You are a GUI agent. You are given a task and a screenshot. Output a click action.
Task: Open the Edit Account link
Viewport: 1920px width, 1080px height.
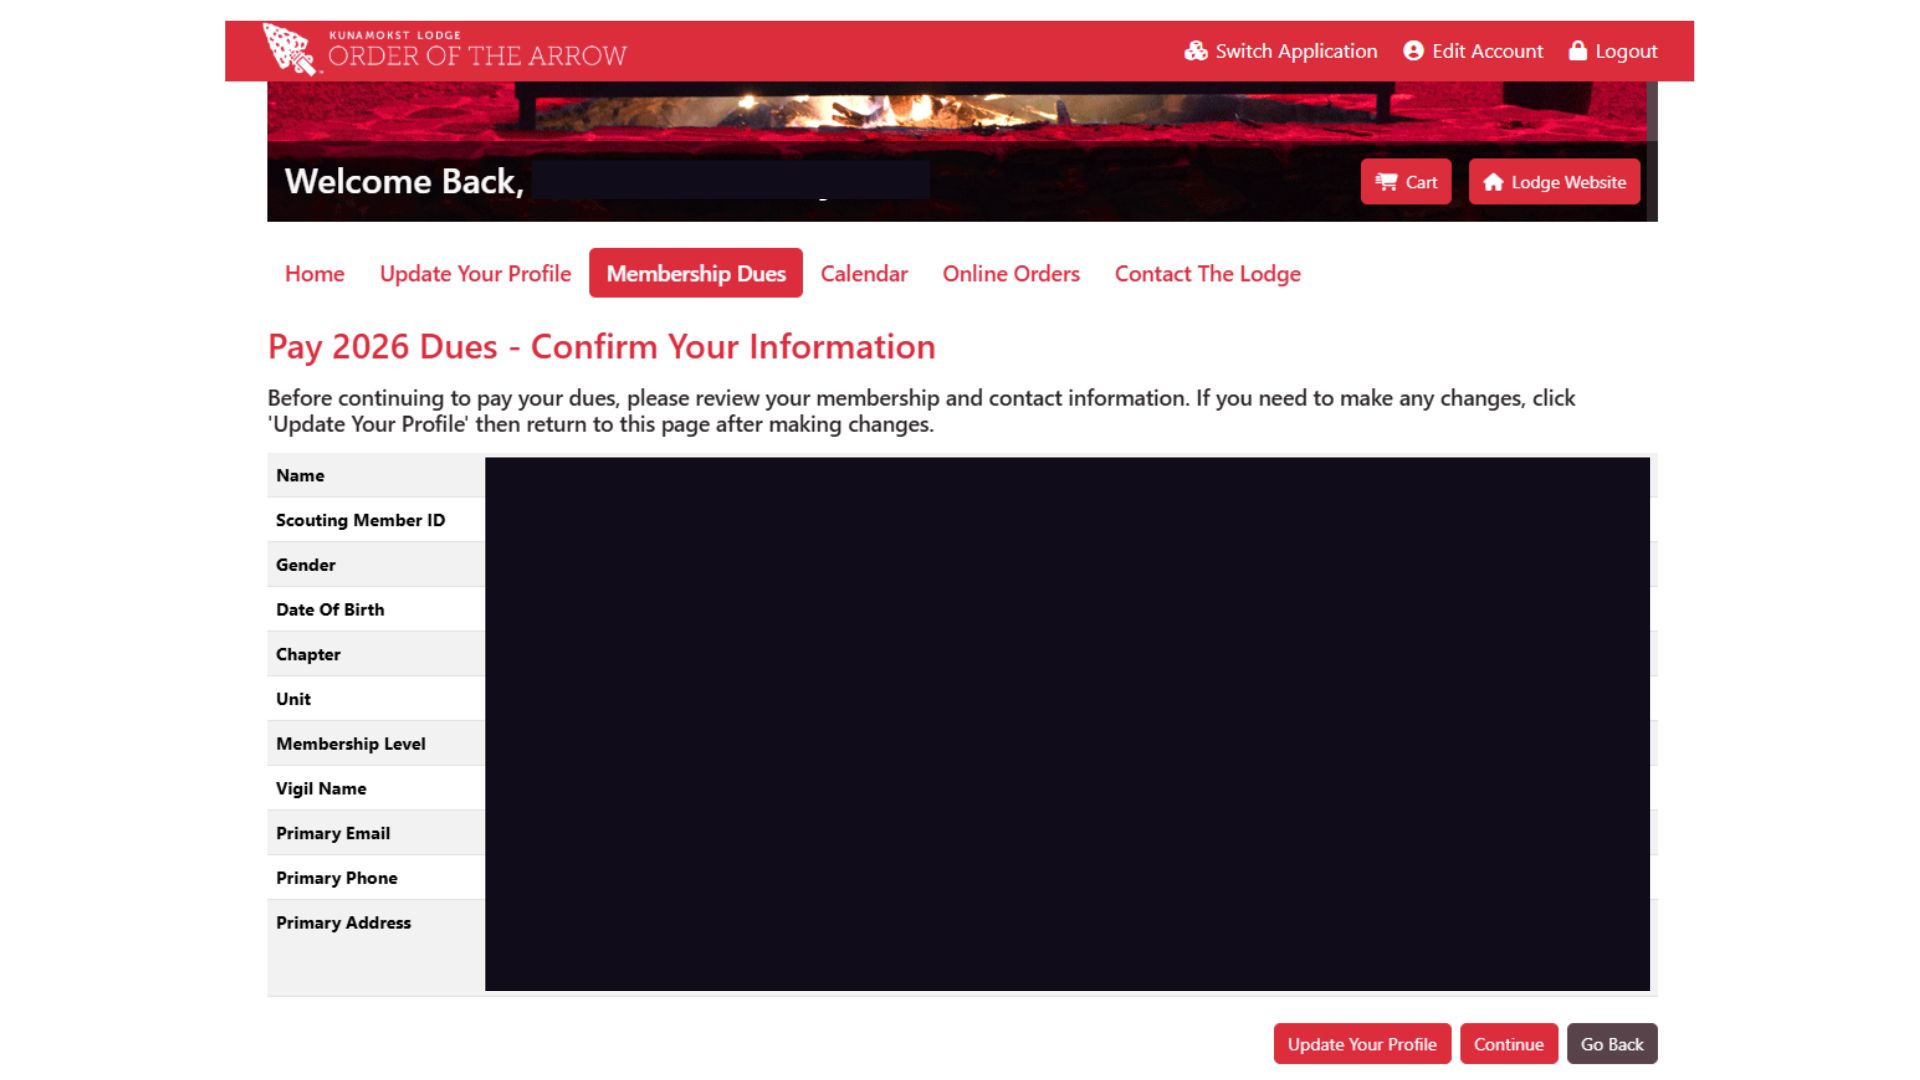[x=1487, y=51]
